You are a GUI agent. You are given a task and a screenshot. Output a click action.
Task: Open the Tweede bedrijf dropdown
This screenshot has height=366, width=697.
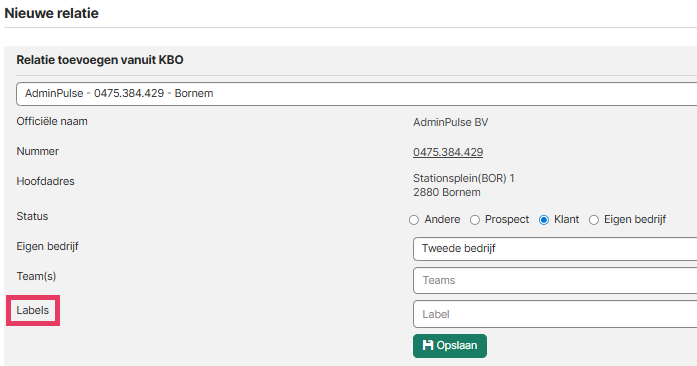pos(555,249)
